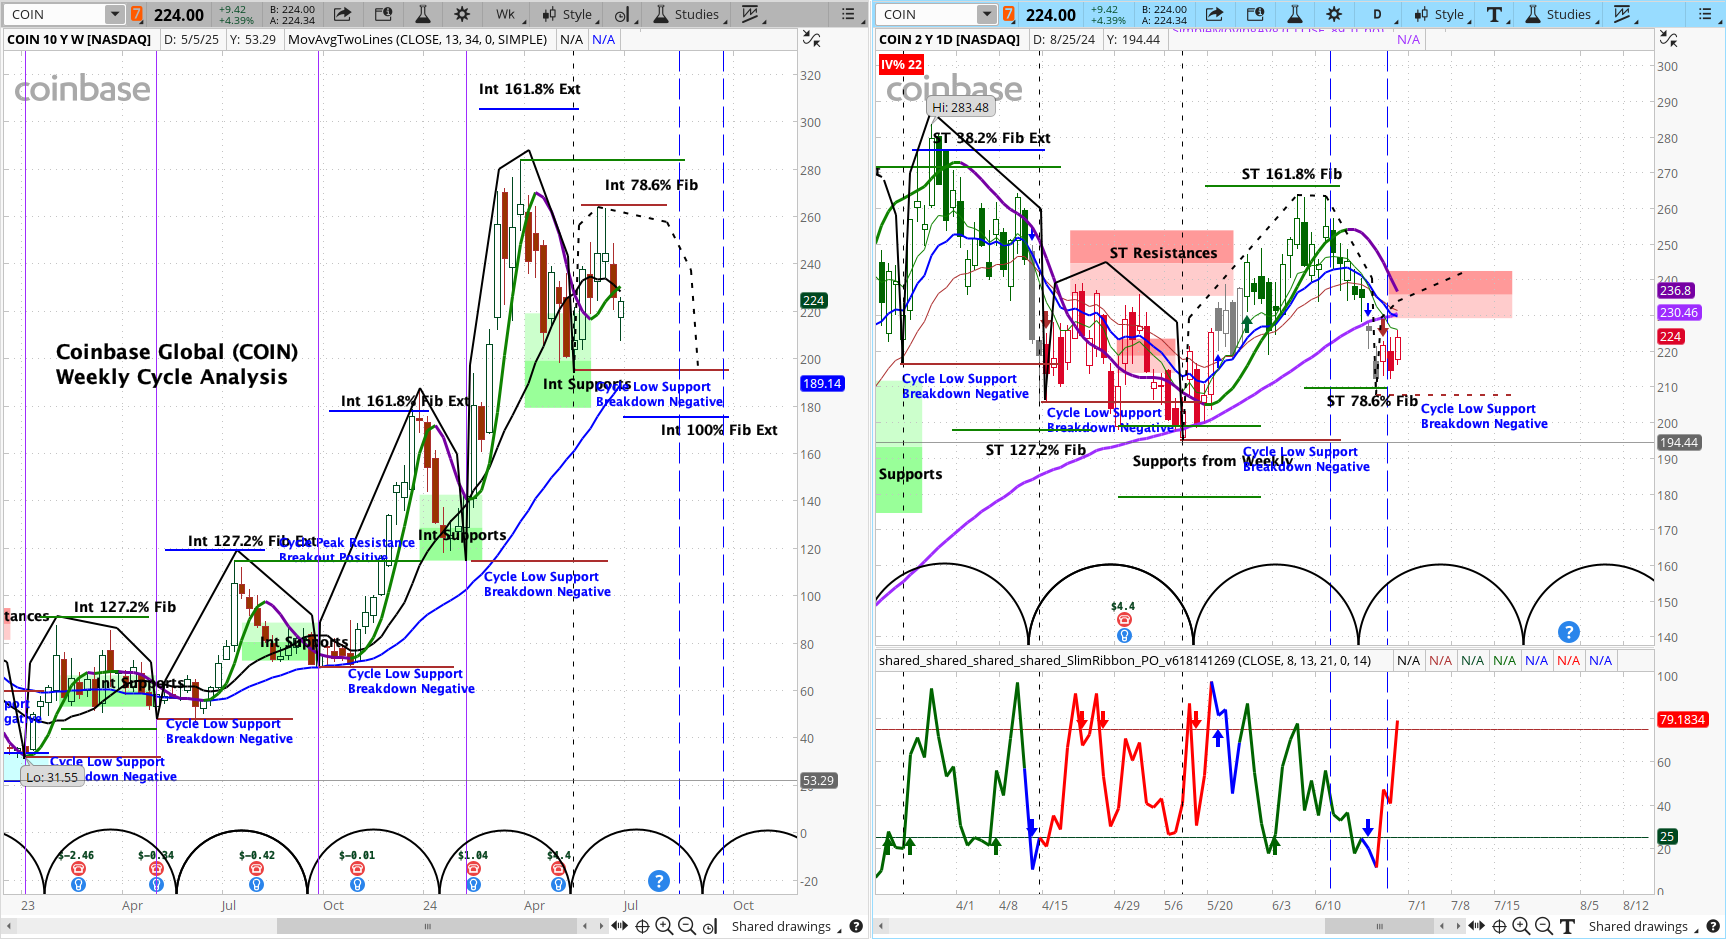Click the Studies button on left chart
1726x939 pixels.
[x=686, y=14]
